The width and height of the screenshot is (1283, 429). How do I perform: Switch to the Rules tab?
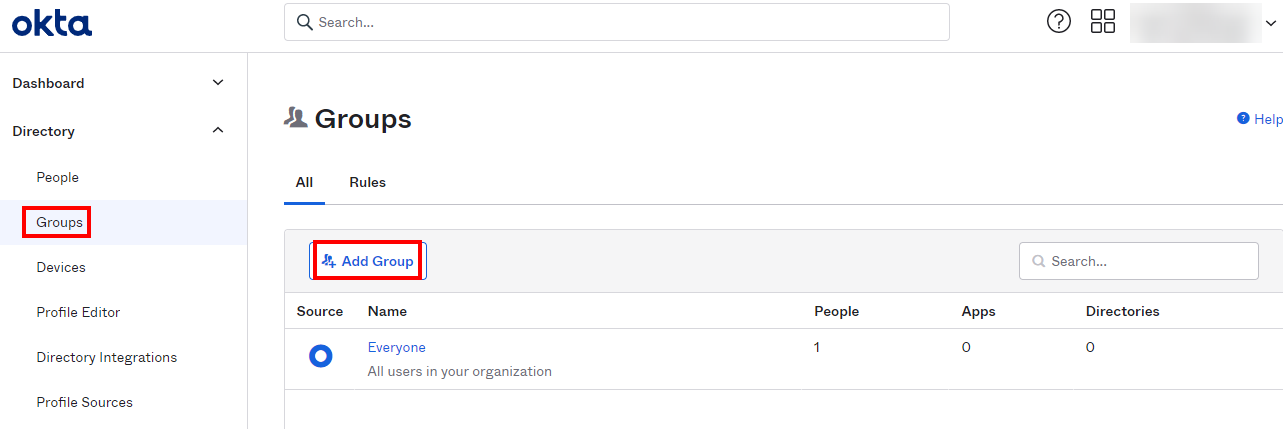(x=367, y=182)
